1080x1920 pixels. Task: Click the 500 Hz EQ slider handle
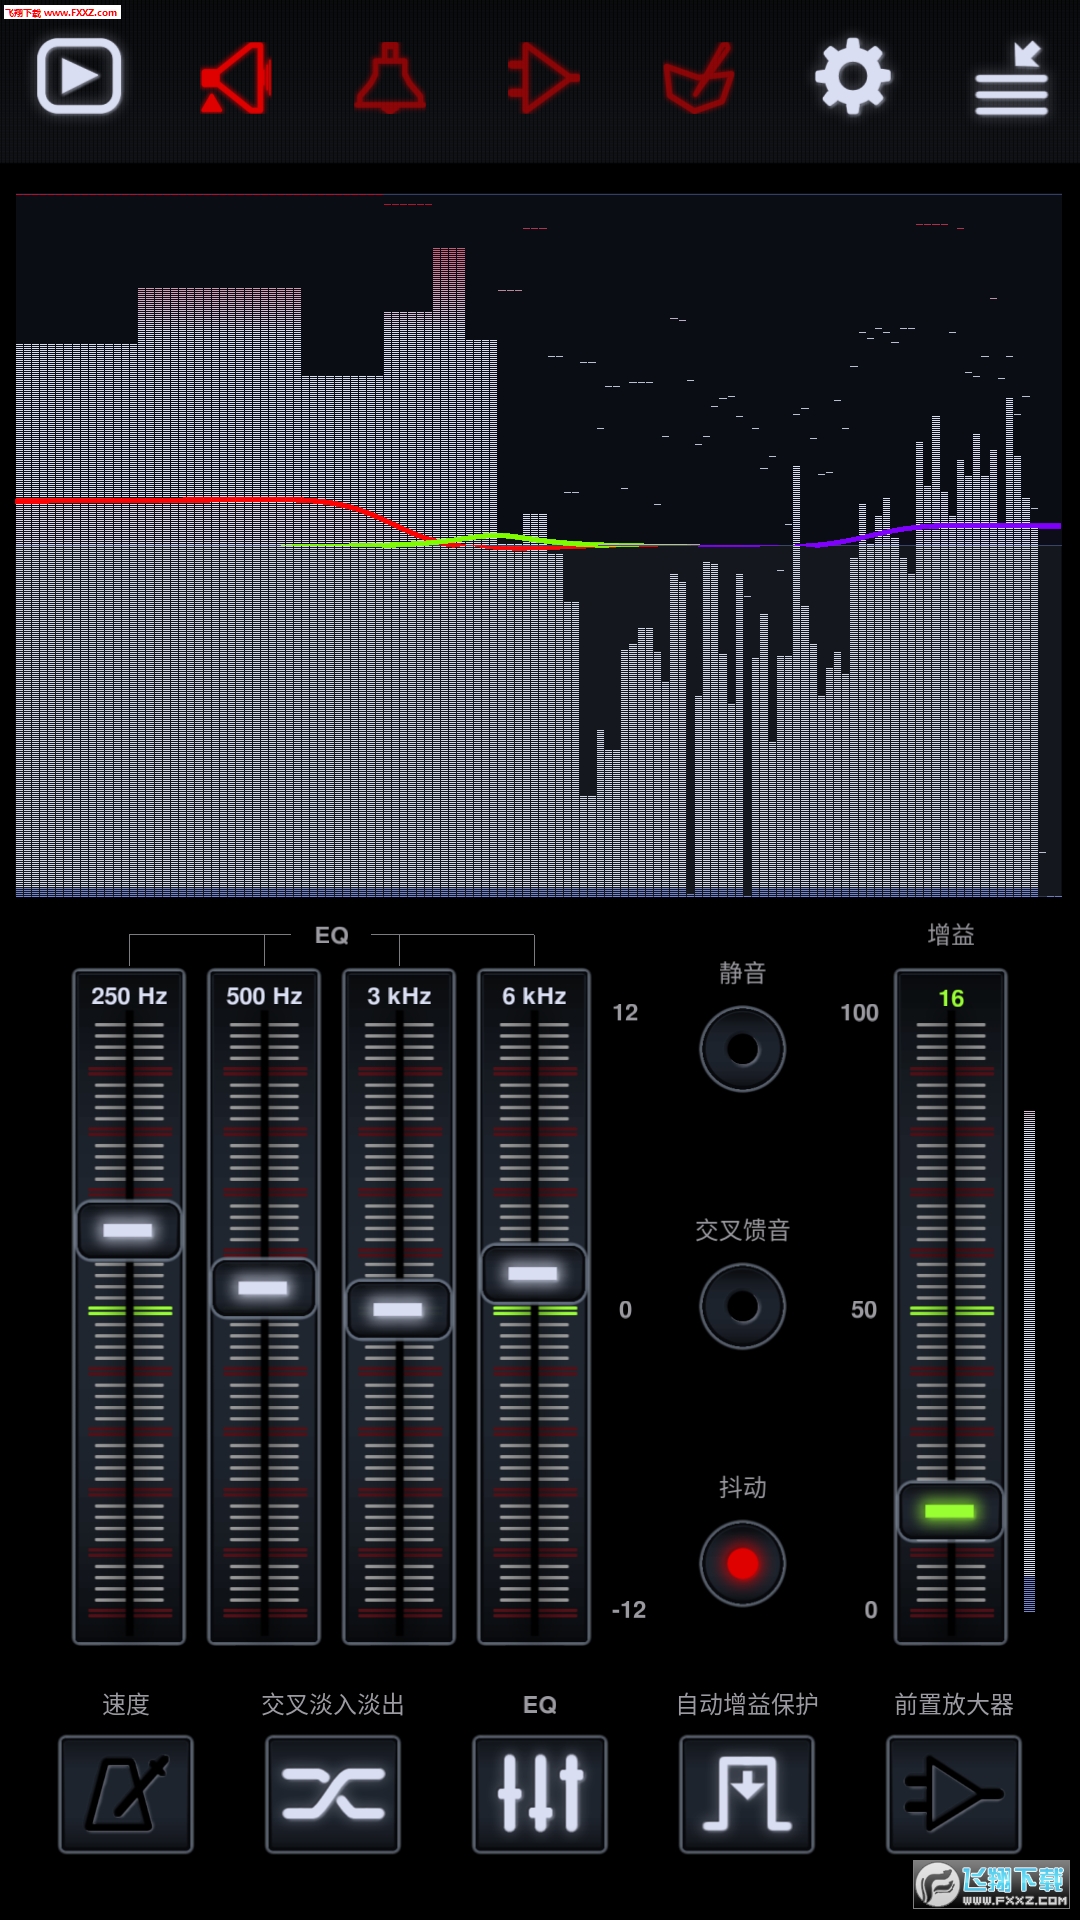(x=264, y=1288)
